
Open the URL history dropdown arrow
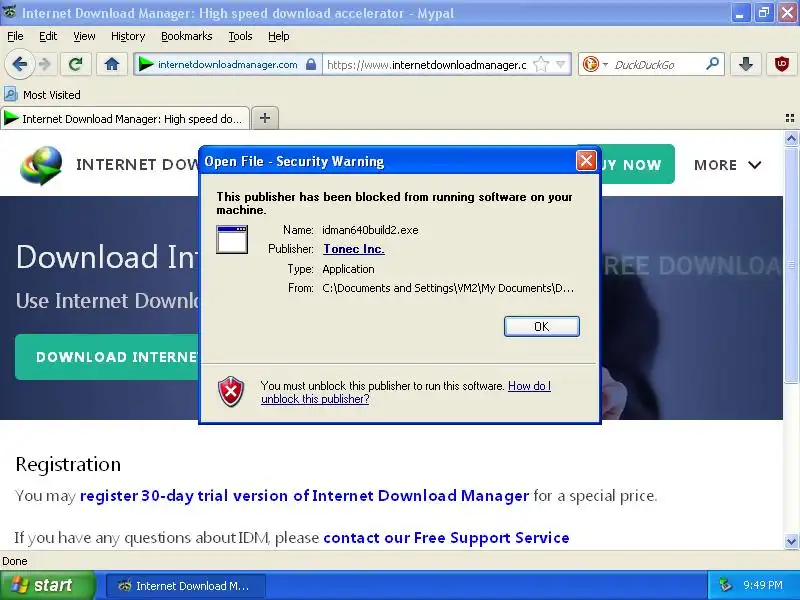click(x=561, y=64)
